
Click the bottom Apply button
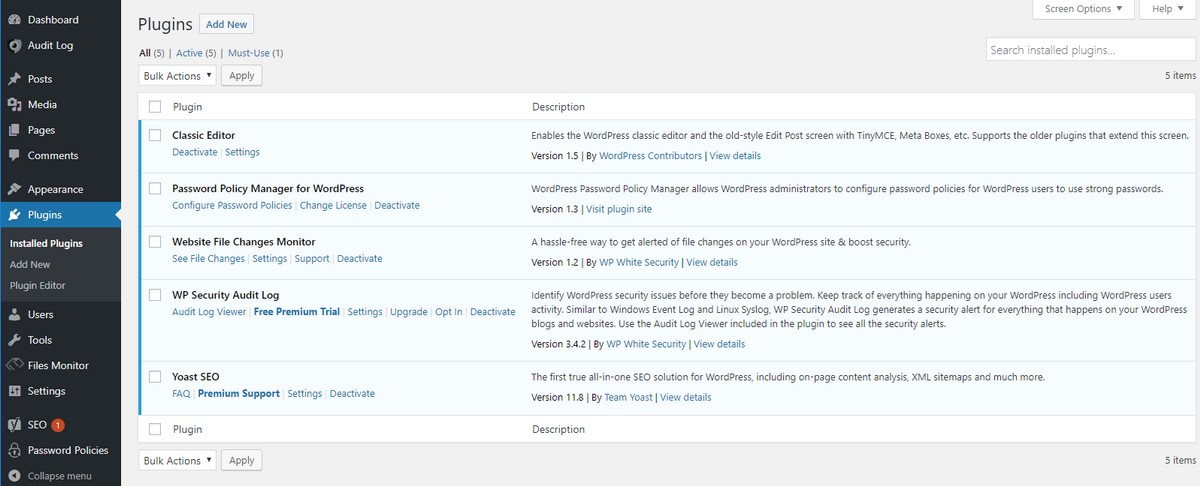(242, 460)
